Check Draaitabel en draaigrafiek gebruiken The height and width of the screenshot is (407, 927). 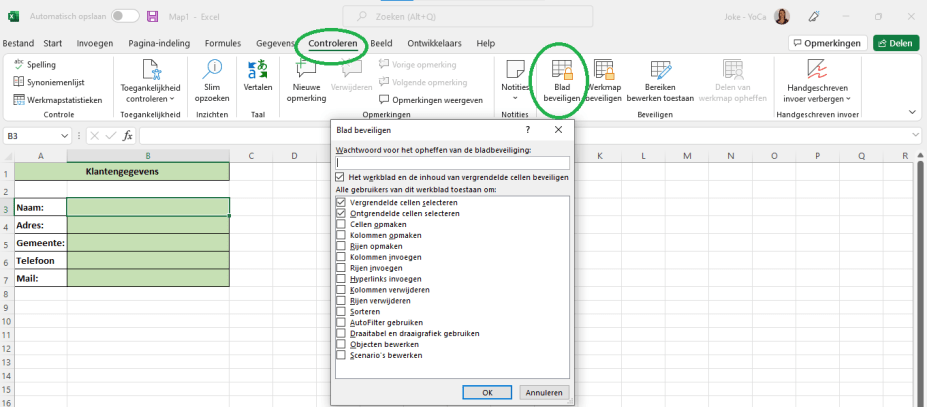tap(341, 333)
